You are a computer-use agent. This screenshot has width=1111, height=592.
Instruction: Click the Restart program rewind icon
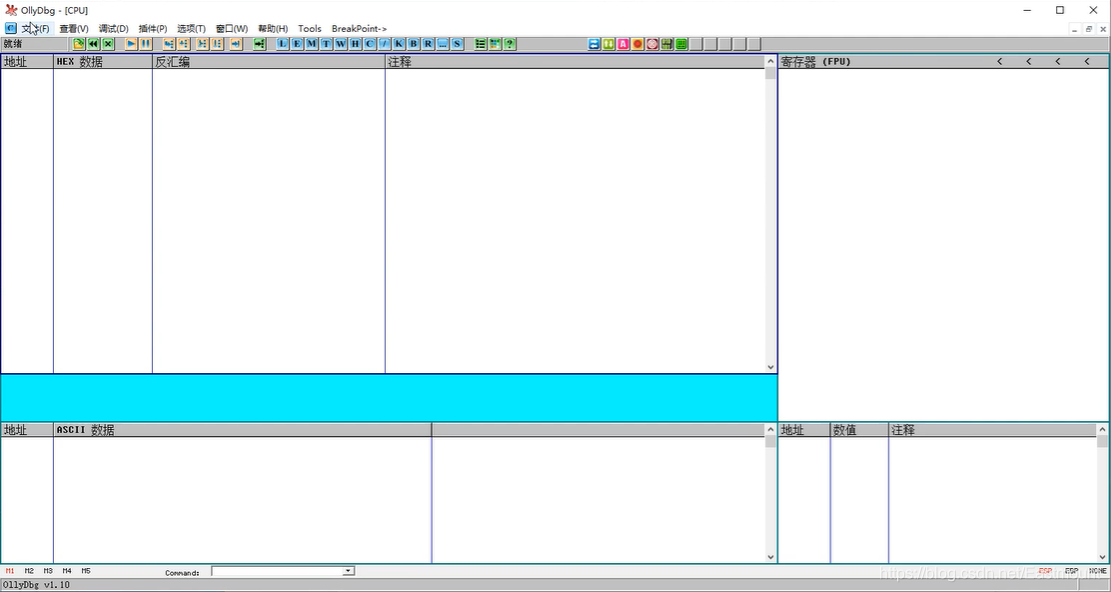[x=94, y=44]
